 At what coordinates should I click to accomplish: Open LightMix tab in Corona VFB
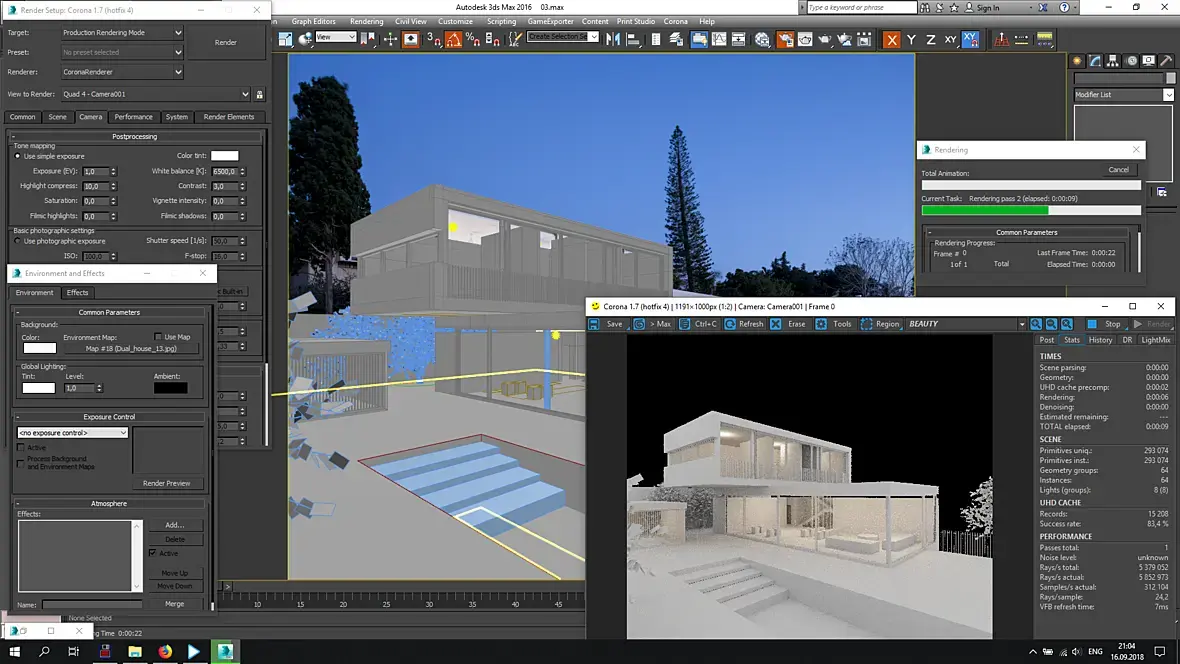coord(1155,340)
